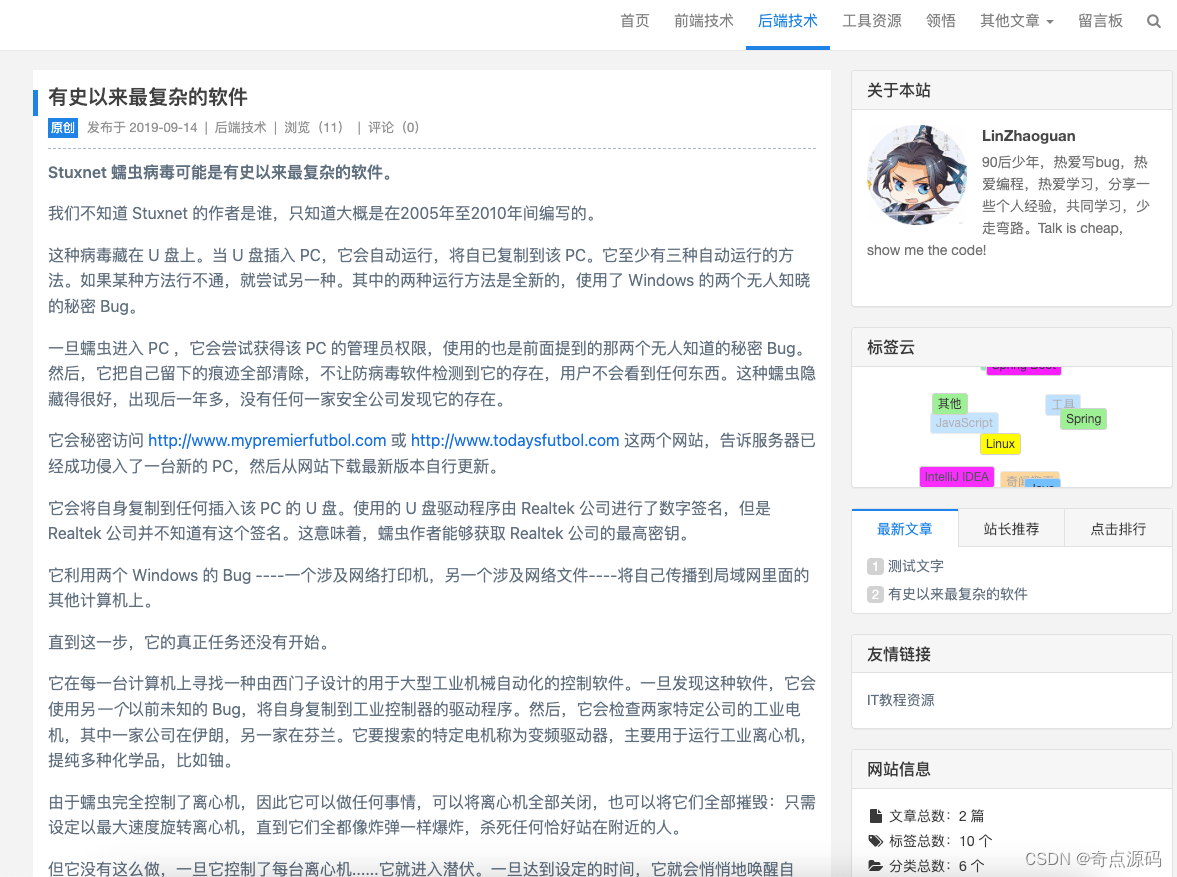The width and height of the screenshot is (1177, 877).
Task: Select the JavaScript tag
Action: [965, 423]
